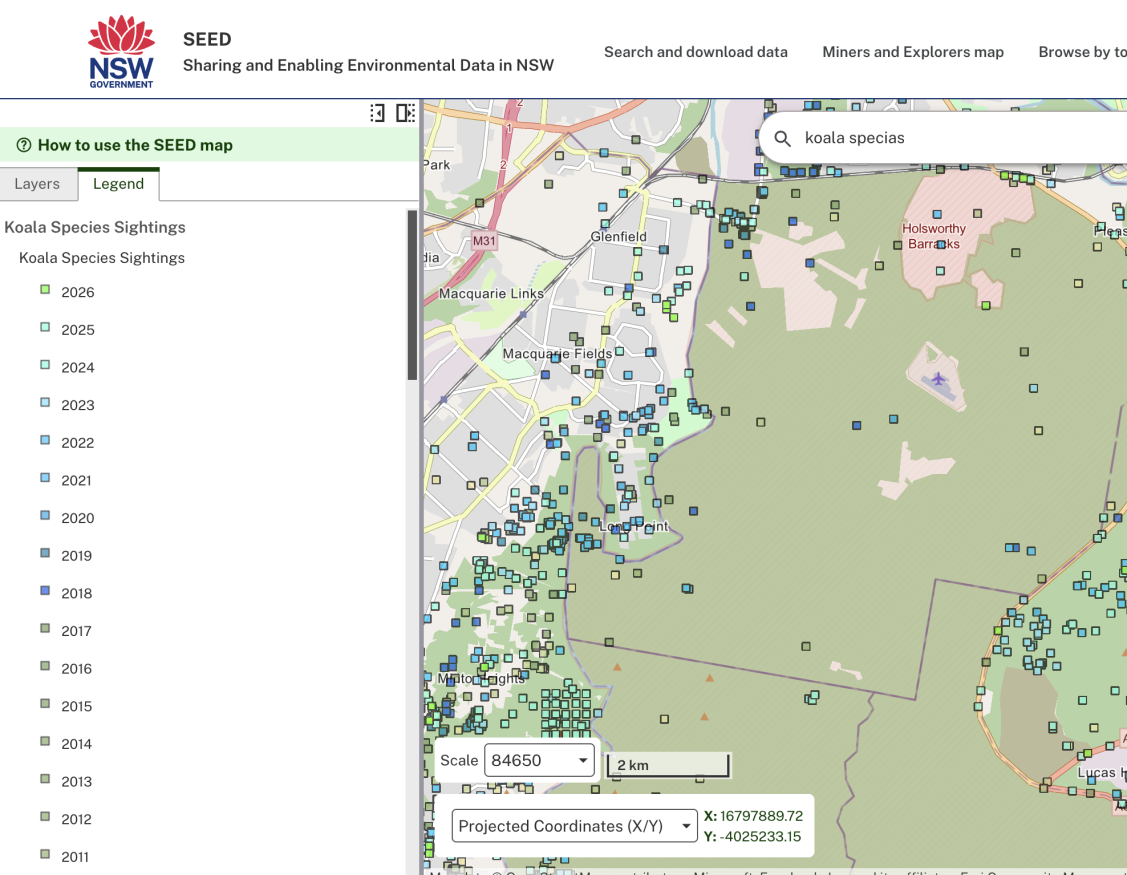The width and height of the screenshot is (1127, 875).
Task: Click the 2022 legend entry text
Action: [x=78, y=443]
